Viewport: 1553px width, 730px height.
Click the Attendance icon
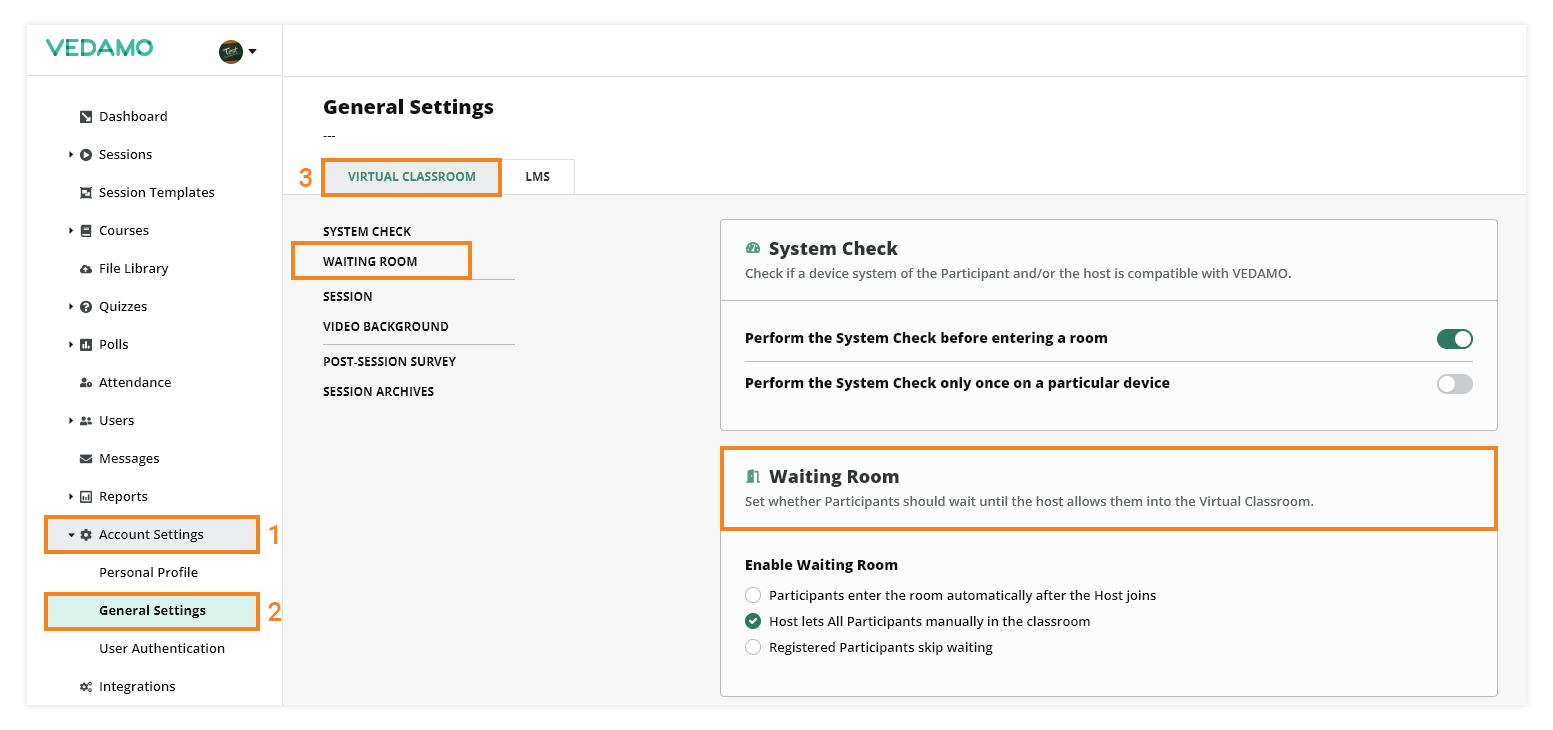(86, 383)
